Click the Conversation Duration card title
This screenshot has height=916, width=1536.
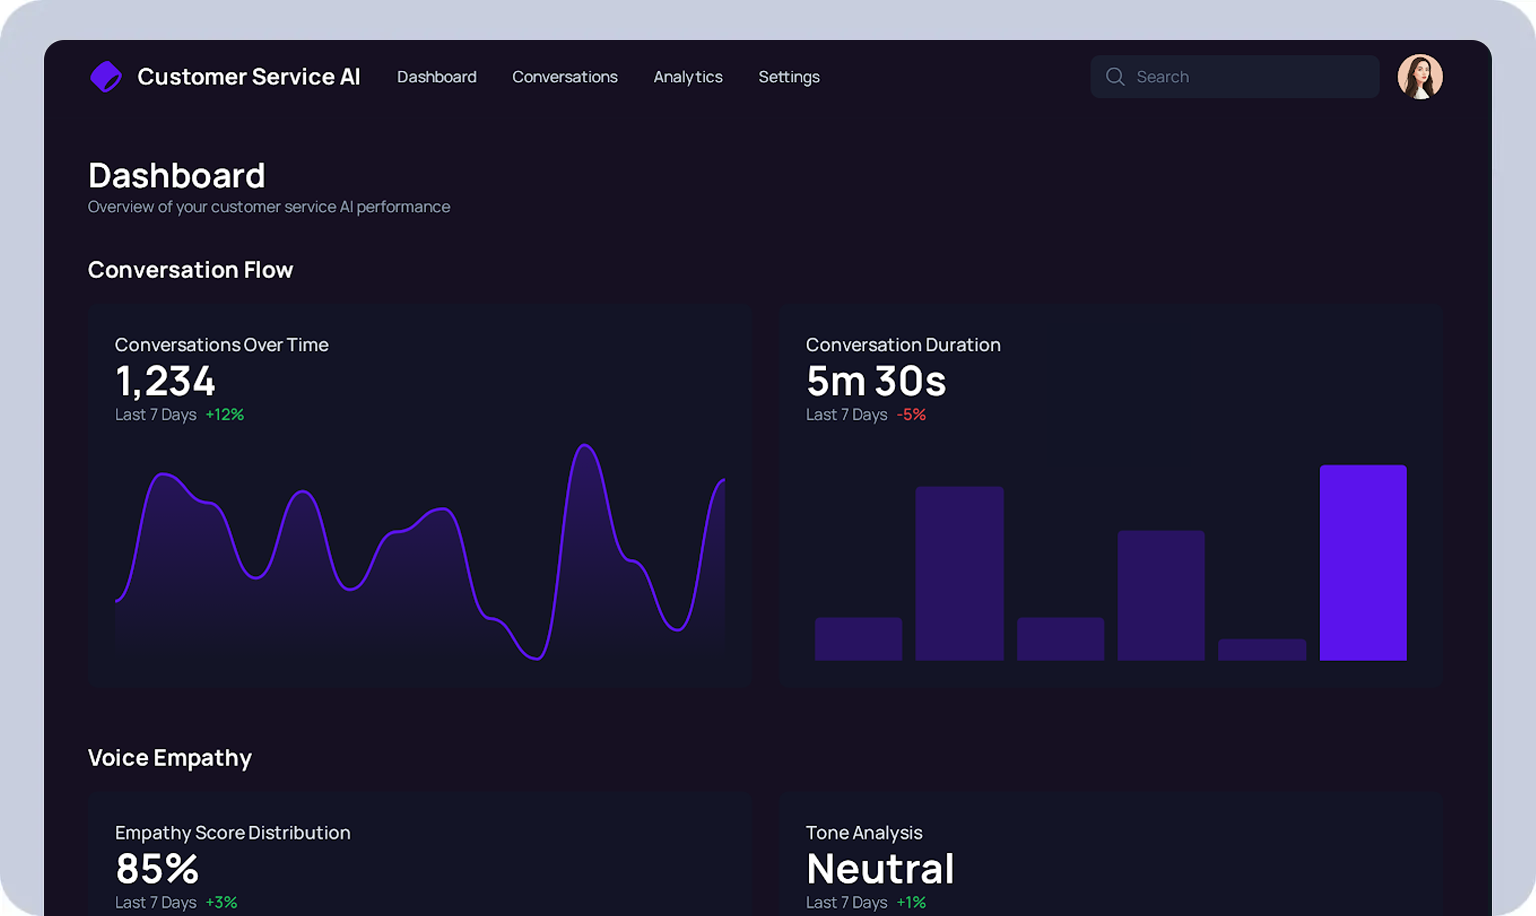coord(902,345)
